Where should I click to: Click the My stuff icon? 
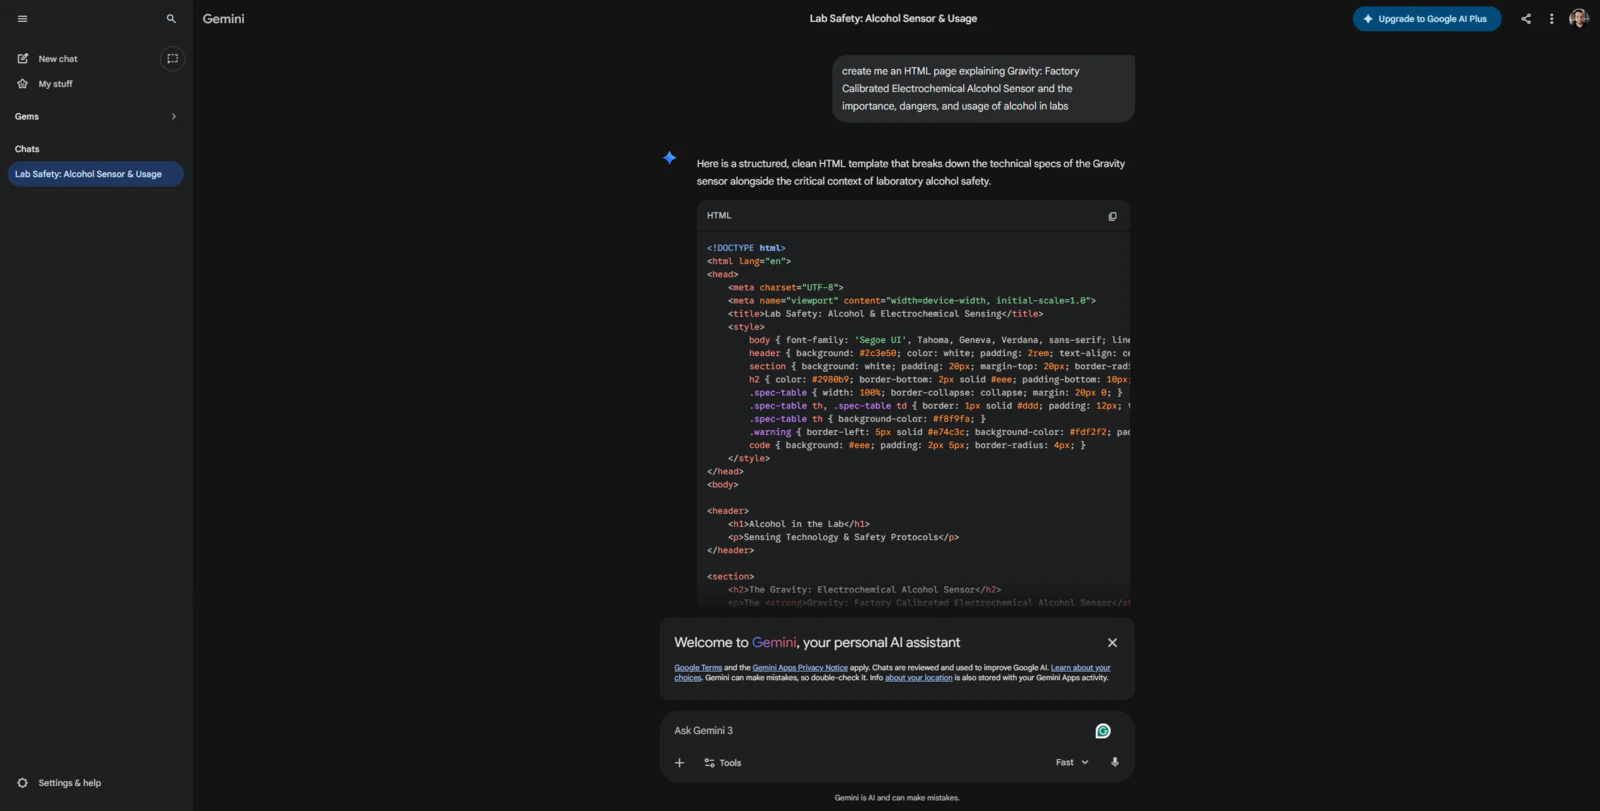23,84
